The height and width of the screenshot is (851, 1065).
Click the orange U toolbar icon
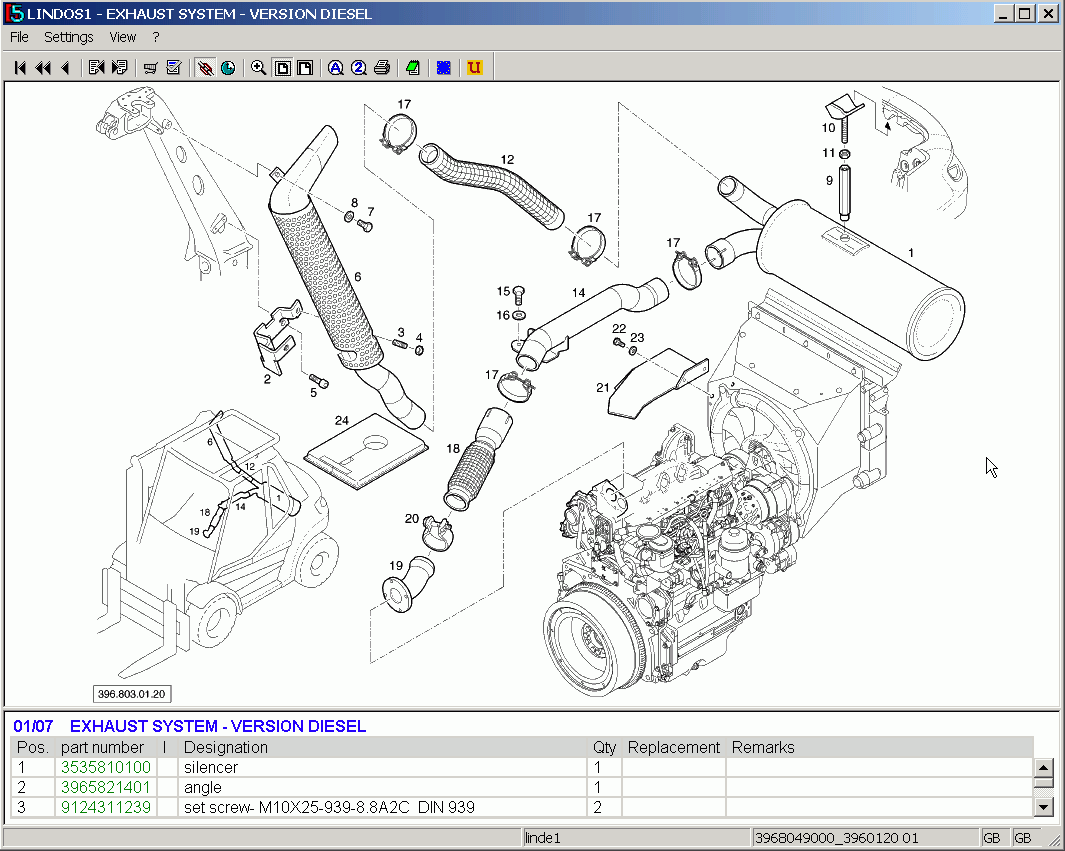pyautogui.click(x=474, y=68)
